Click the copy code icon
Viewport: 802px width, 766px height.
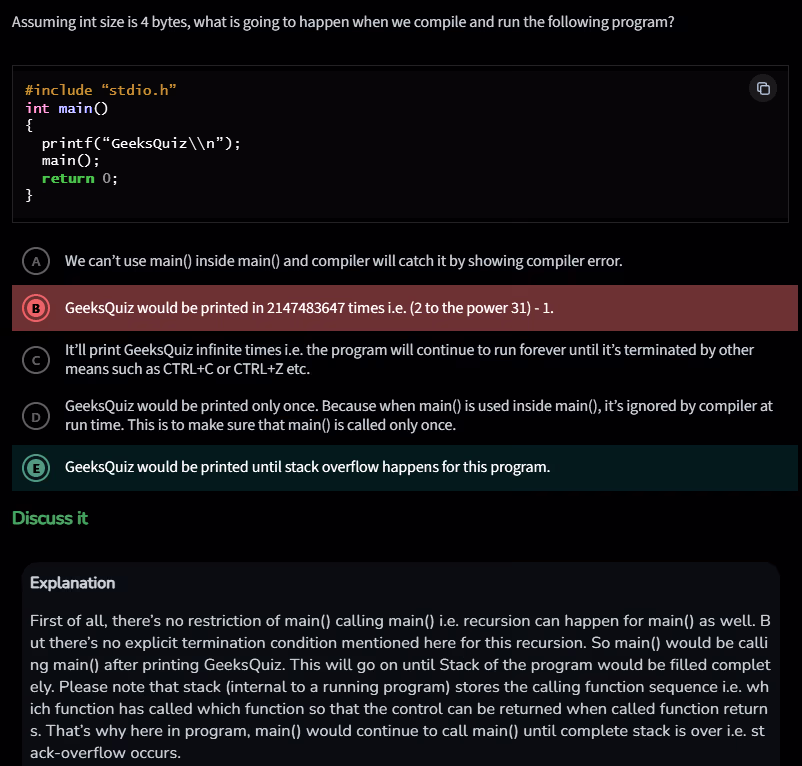pyautogui.click(x=763, y=88)
